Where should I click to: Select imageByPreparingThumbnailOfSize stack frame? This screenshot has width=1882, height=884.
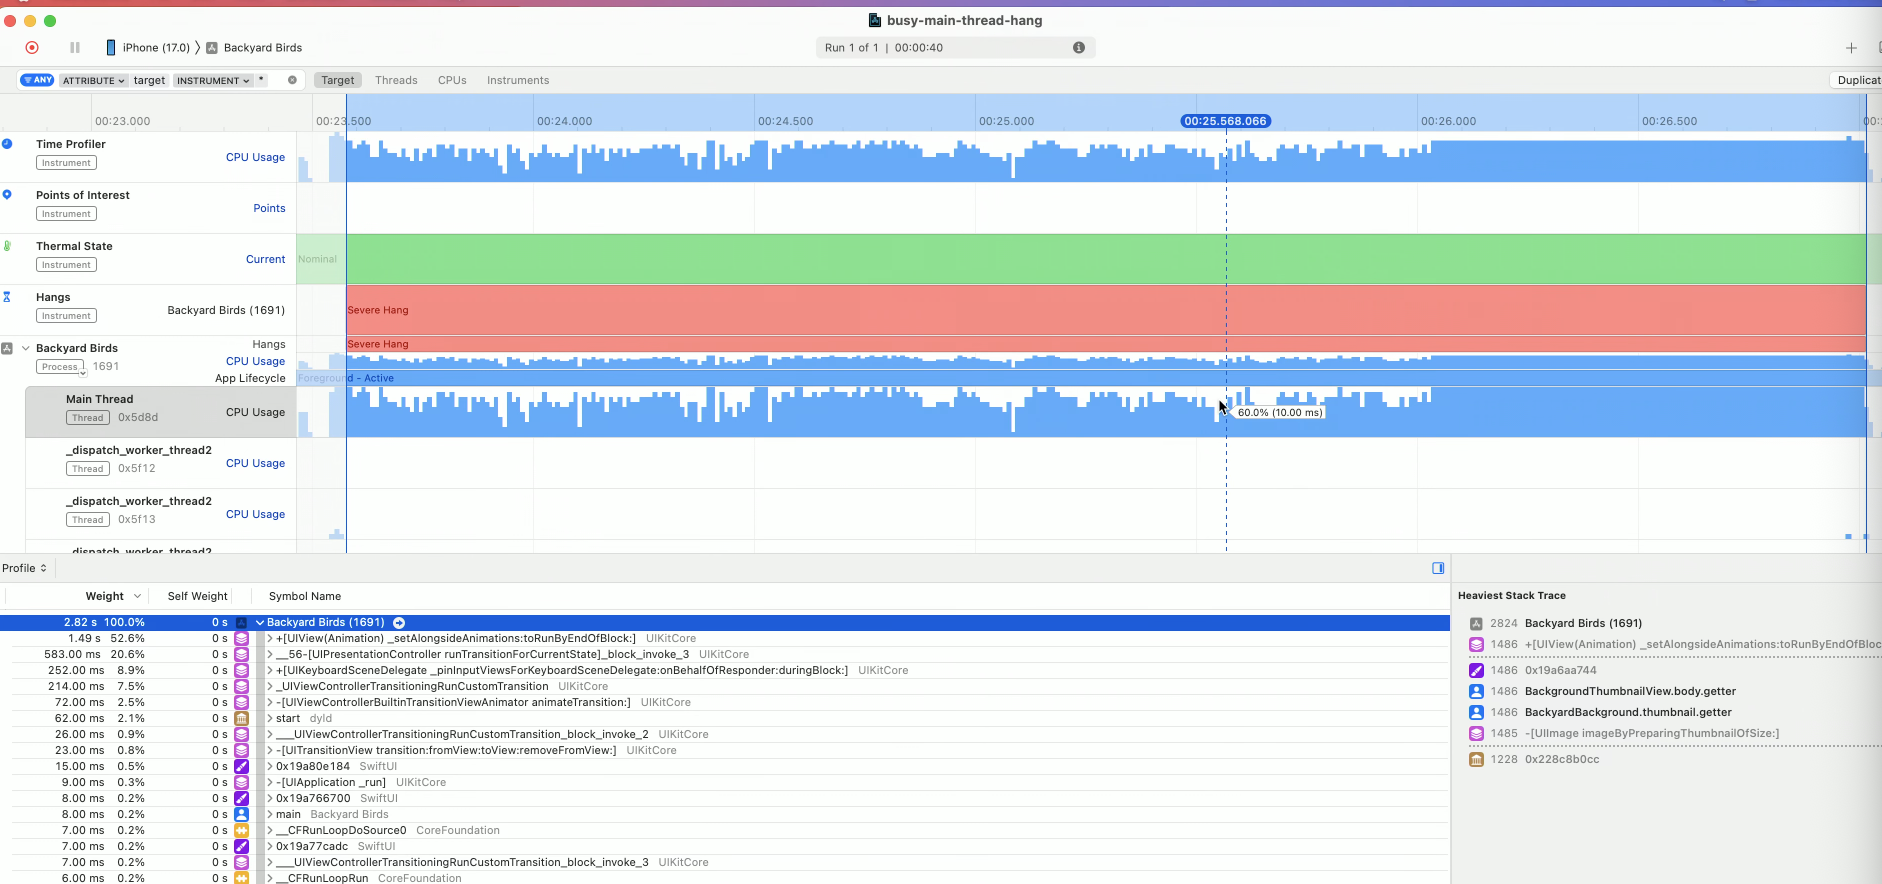click(1652, 733)
